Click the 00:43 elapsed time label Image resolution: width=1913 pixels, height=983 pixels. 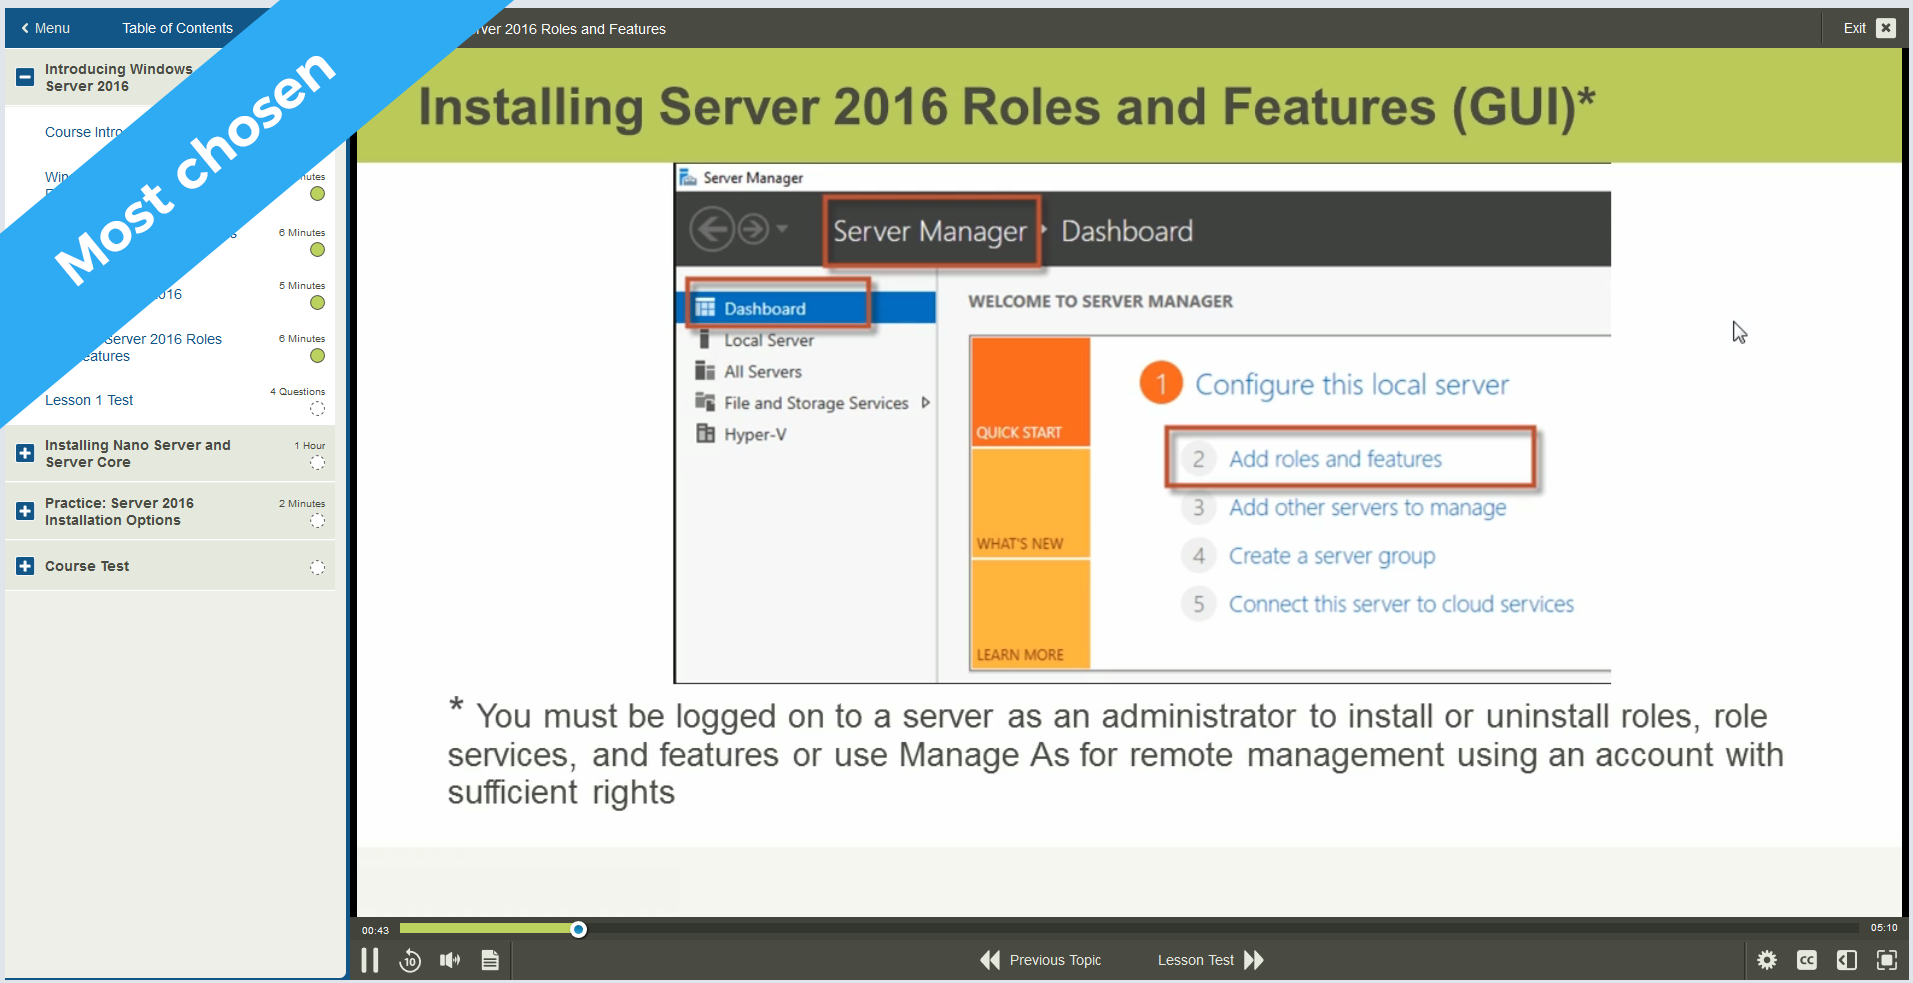click(375, 930)
